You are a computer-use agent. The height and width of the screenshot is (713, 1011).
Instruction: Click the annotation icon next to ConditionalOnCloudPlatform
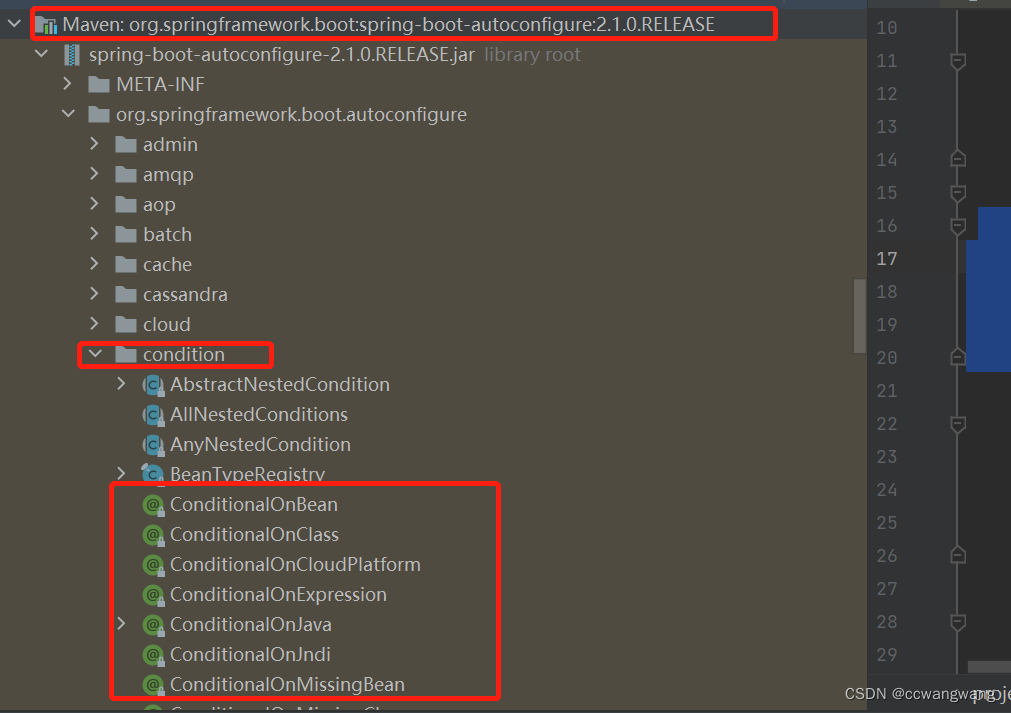point(152,564)
